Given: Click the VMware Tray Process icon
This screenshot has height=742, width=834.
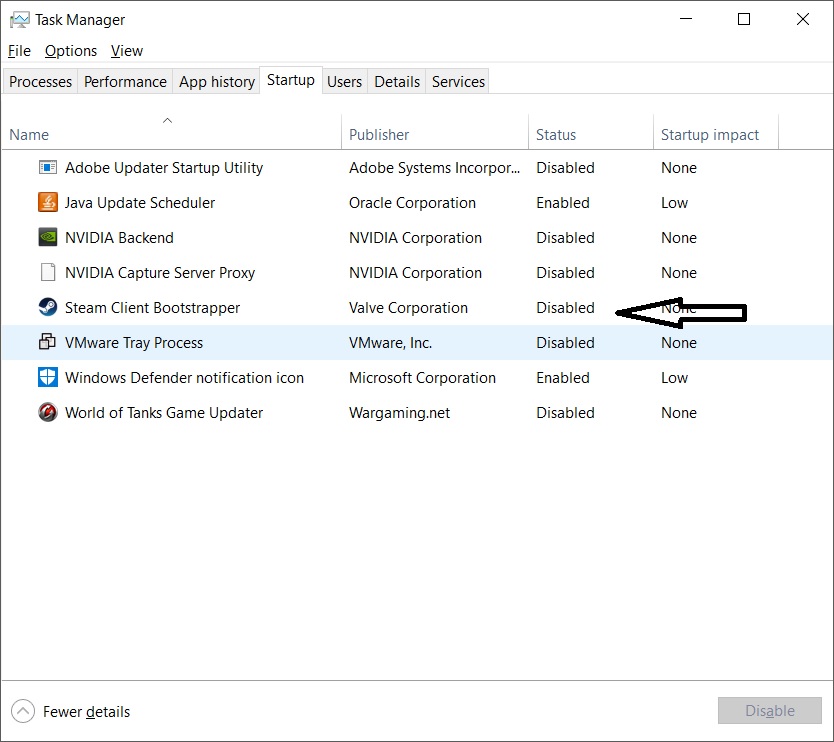Looking at the screenshot, I should point(47,342).
